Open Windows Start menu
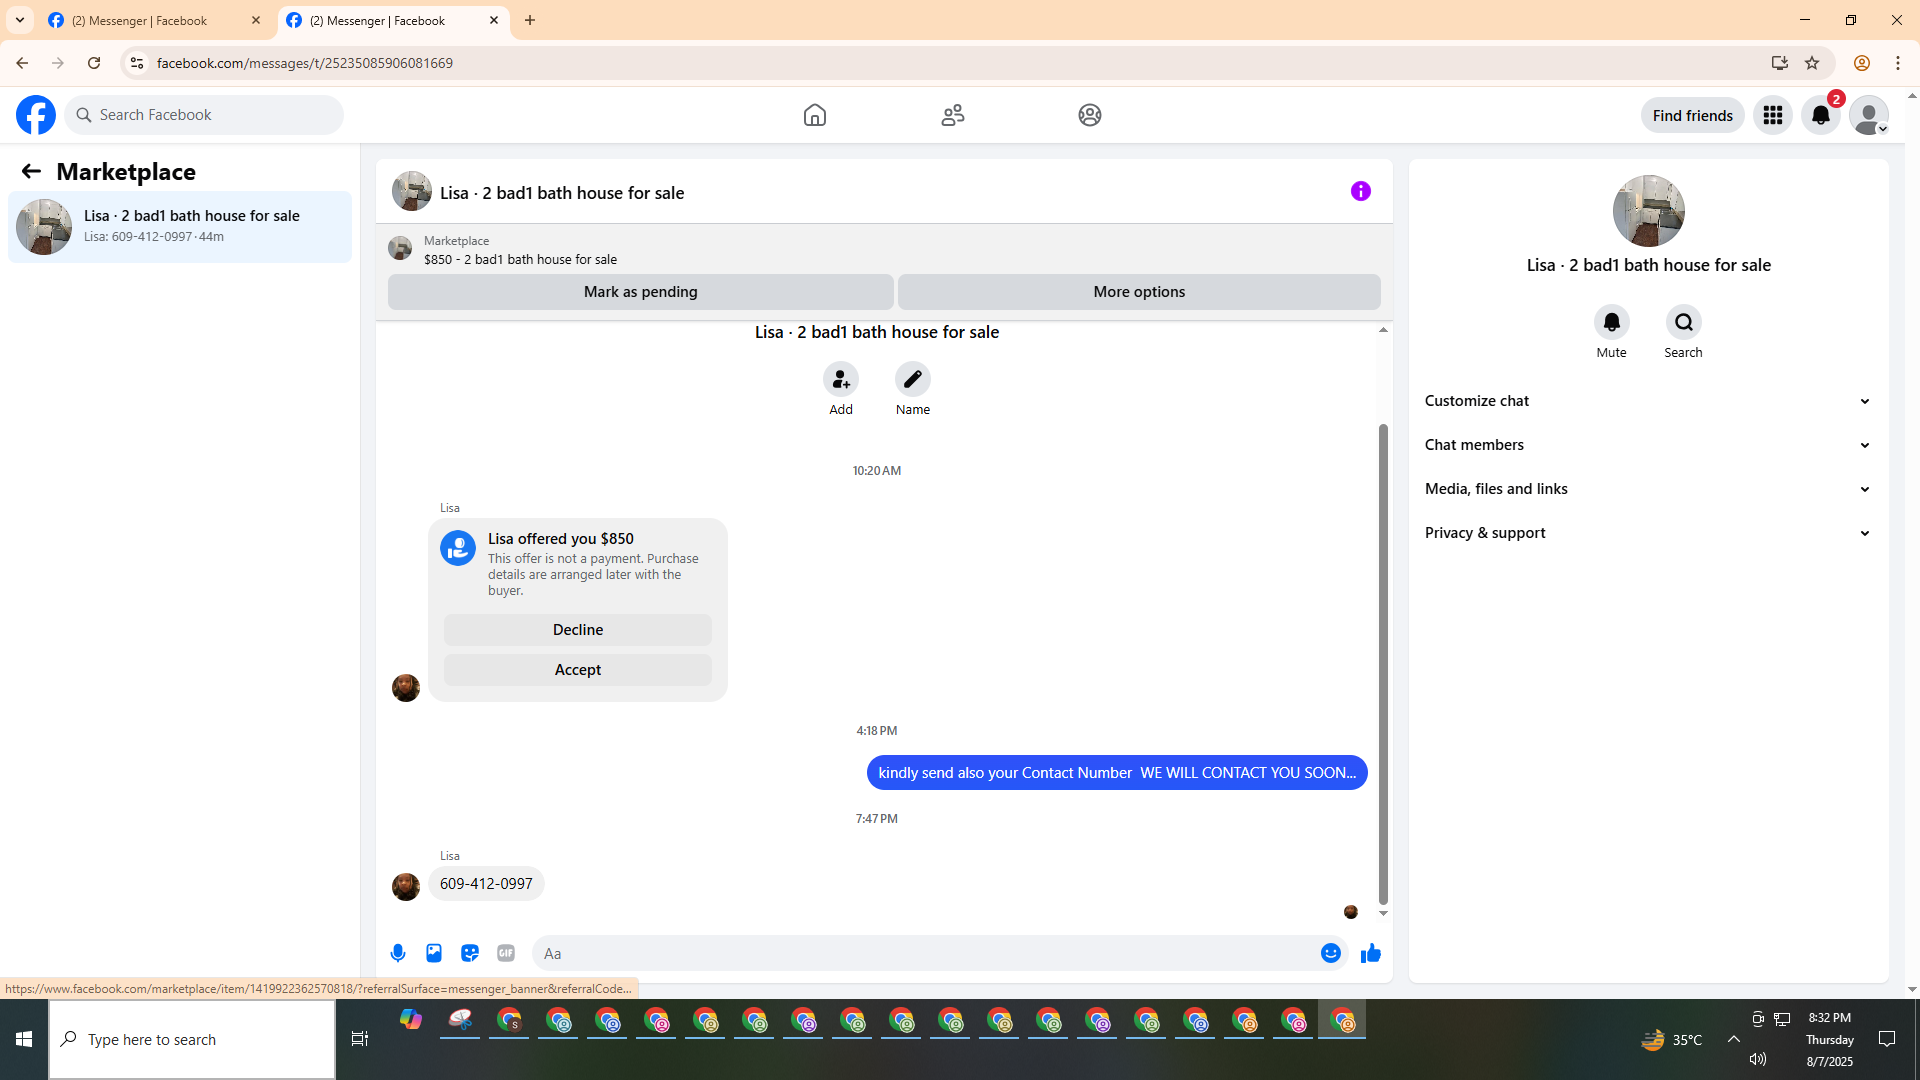 click(24, 1040)
